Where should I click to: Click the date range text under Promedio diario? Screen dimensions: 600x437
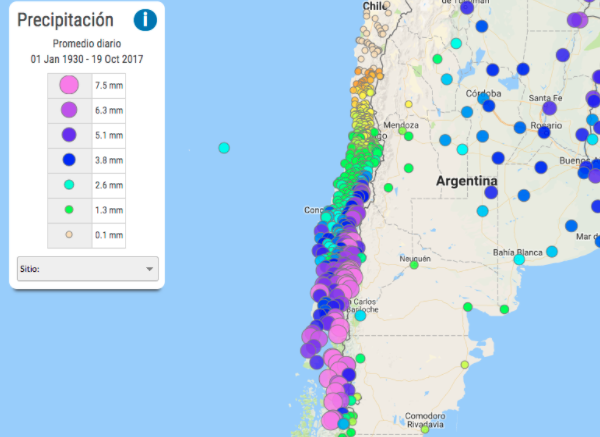click(x=87, y=60)
